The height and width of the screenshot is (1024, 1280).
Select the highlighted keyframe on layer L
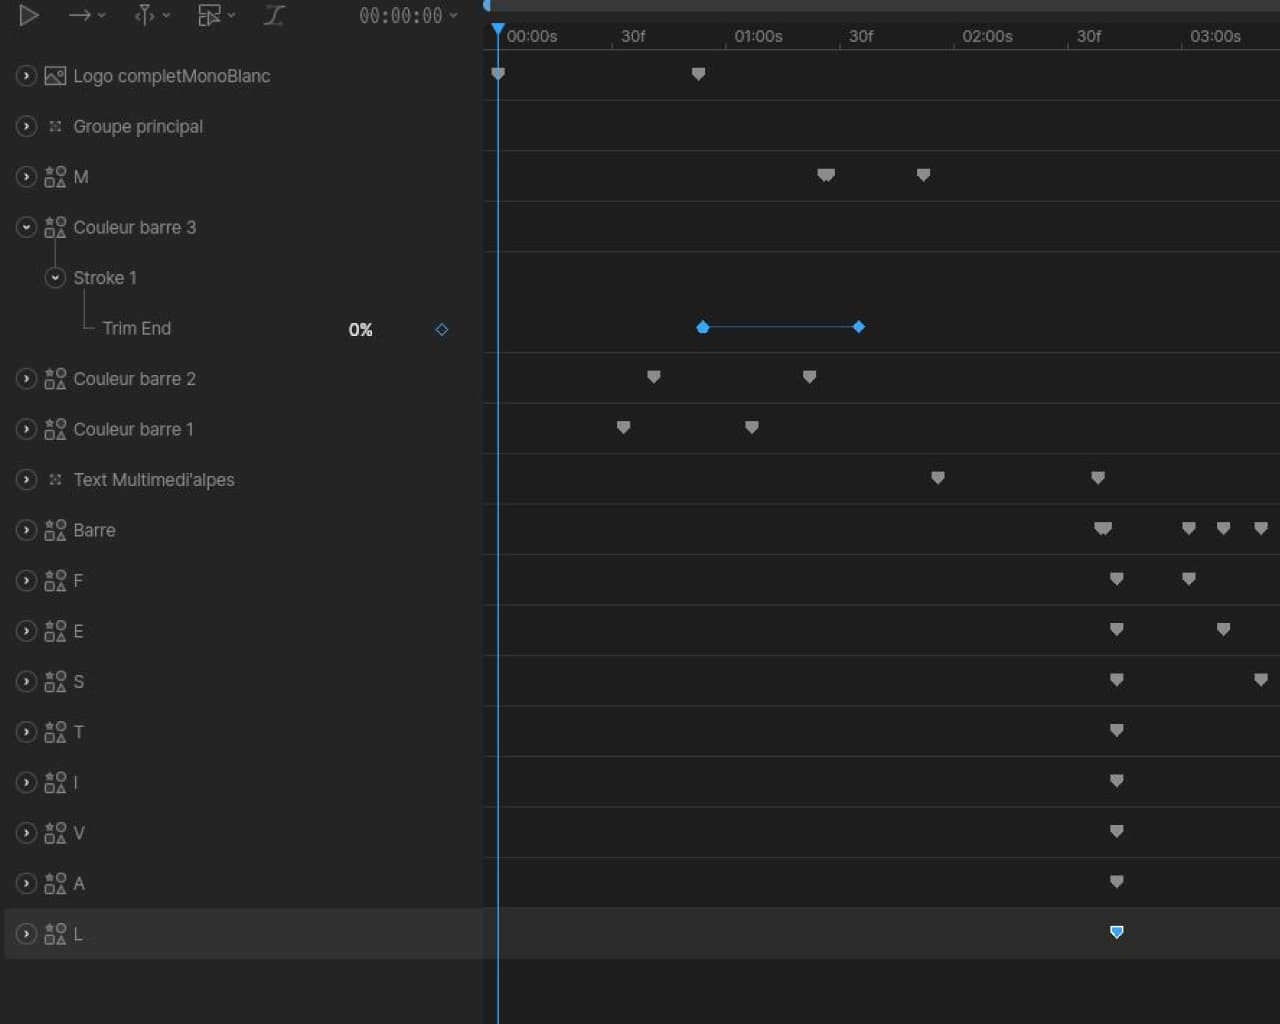(1117, 932)
